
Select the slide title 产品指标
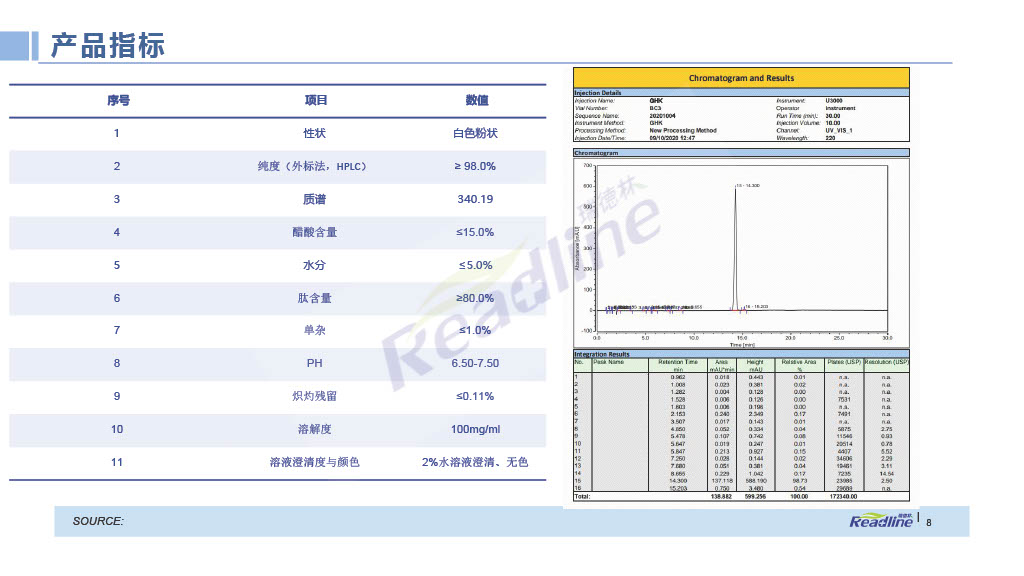[x=108, y=46]
